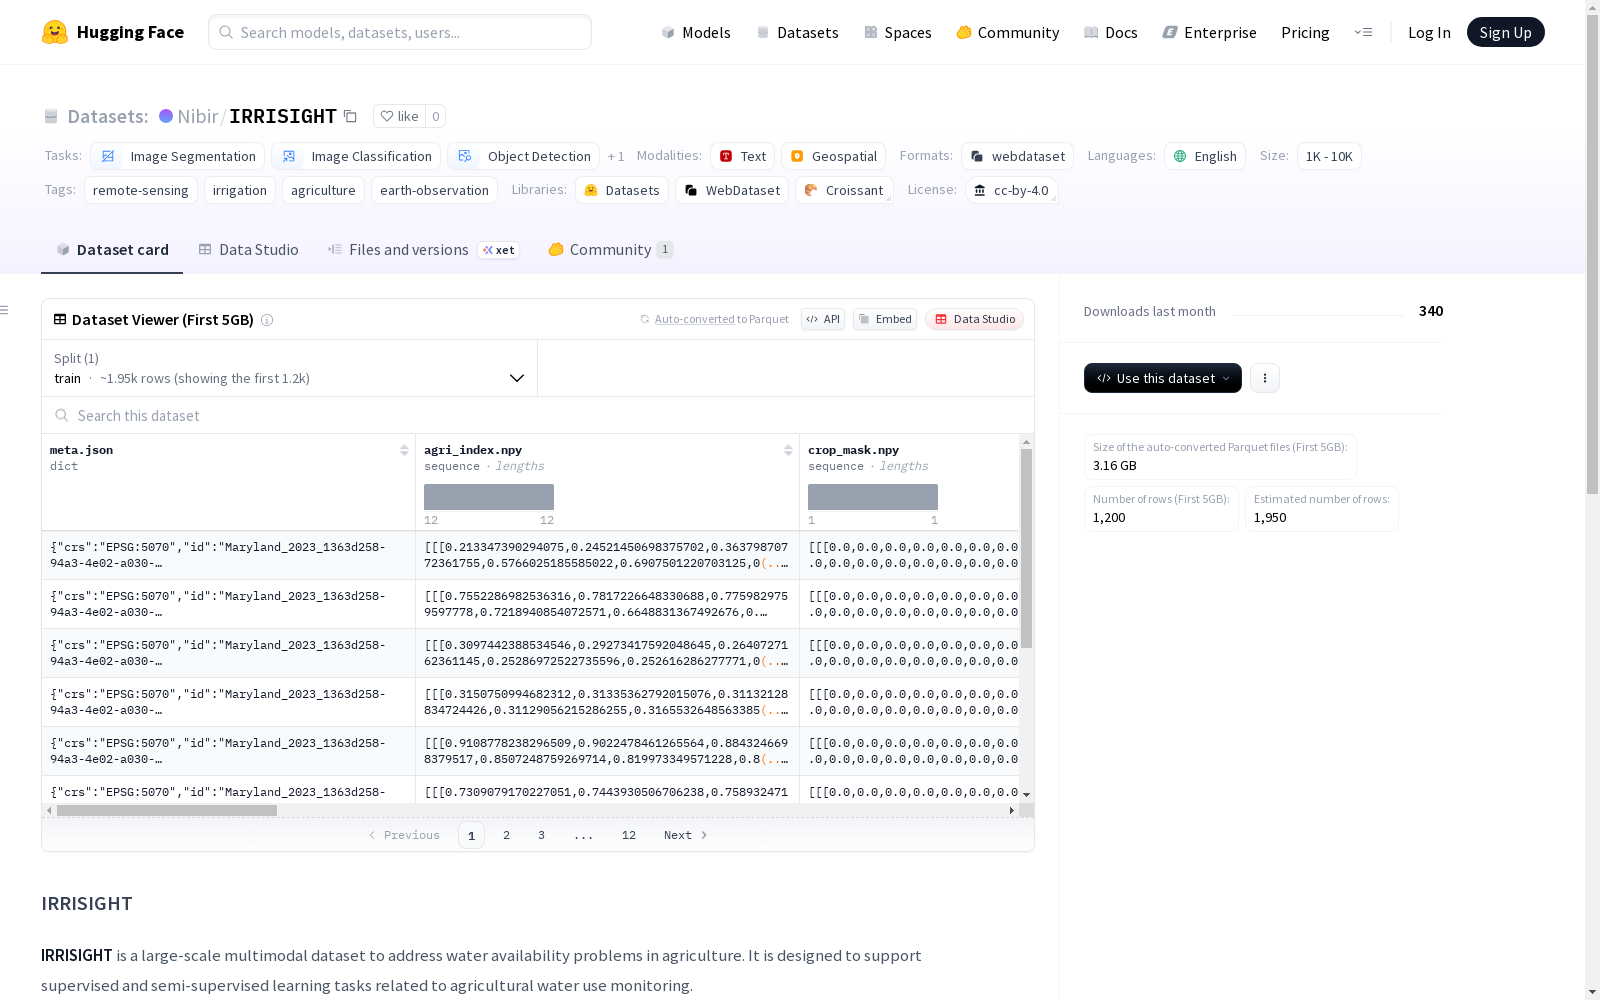
Task: Open the Spaces menu item
Action: coord(898,32)
